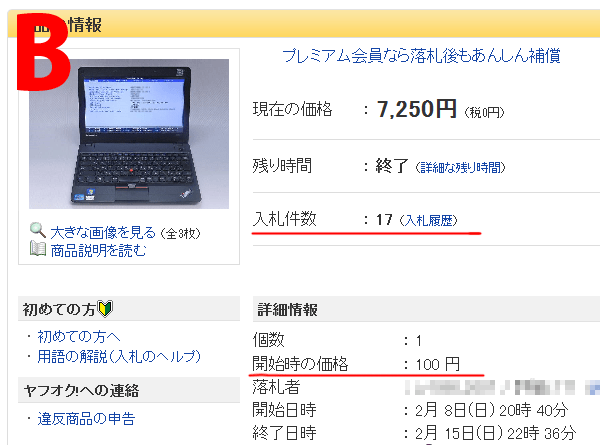Viewport: 600px width, 445px height.
Task: View the 入札履歴 bid history link
Action: point(428,220)
